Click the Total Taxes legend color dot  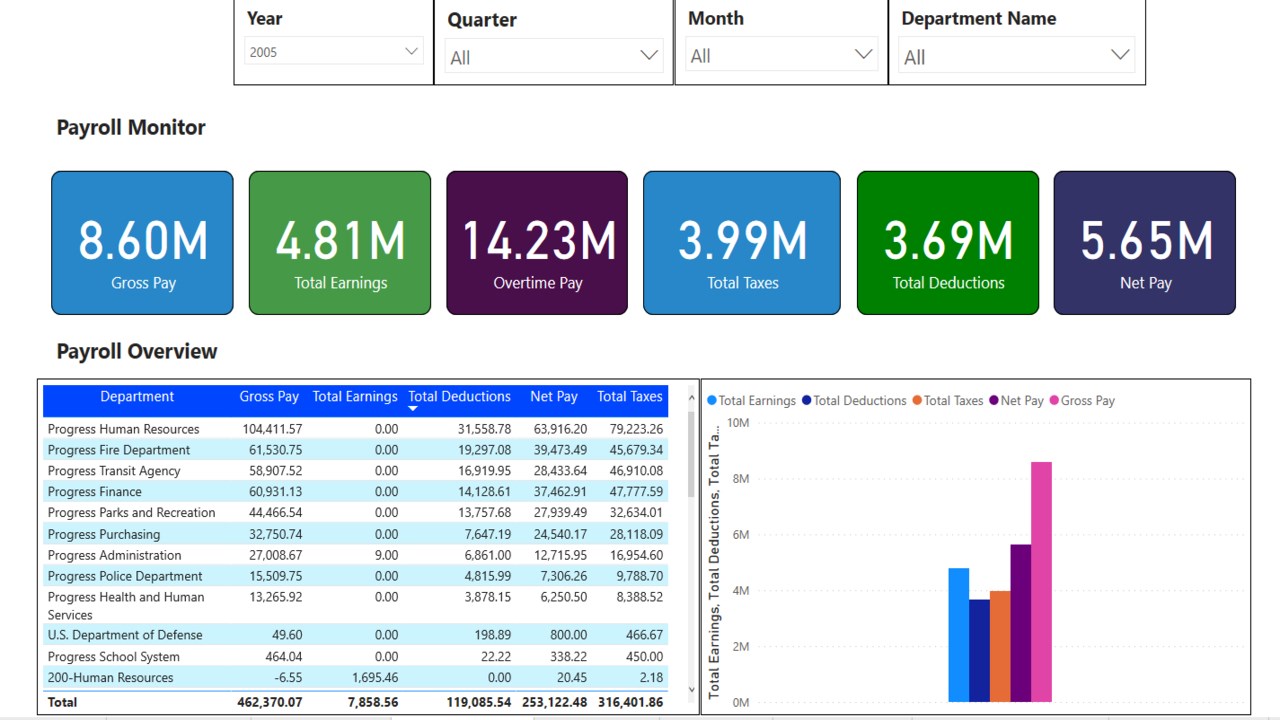[x=917, y=401]
